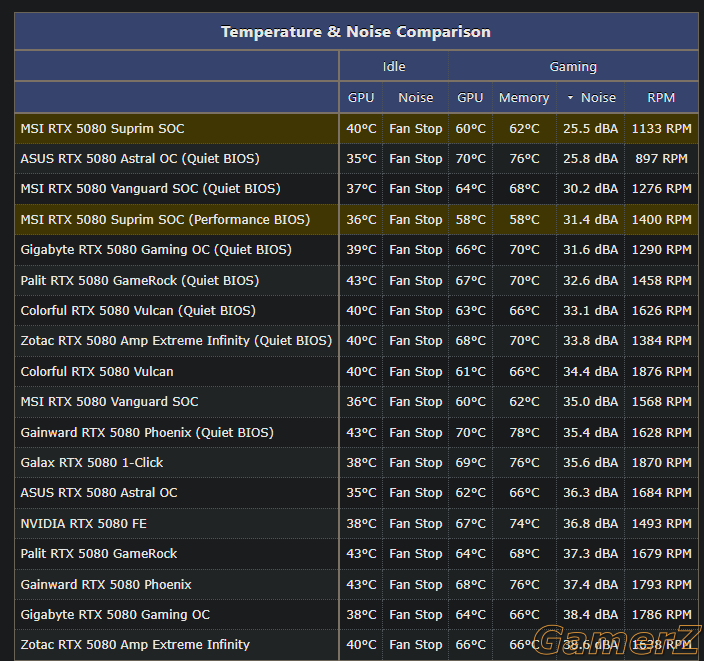
Task: Click the sort arrow beside Gaming Noise header
Action: tap(570, 97)
